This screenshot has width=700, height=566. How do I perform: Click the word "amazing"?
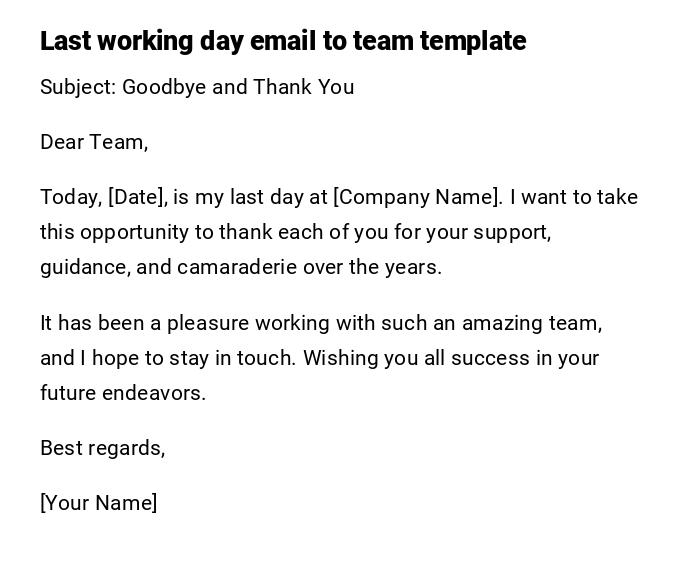click(x=501, y=323)
